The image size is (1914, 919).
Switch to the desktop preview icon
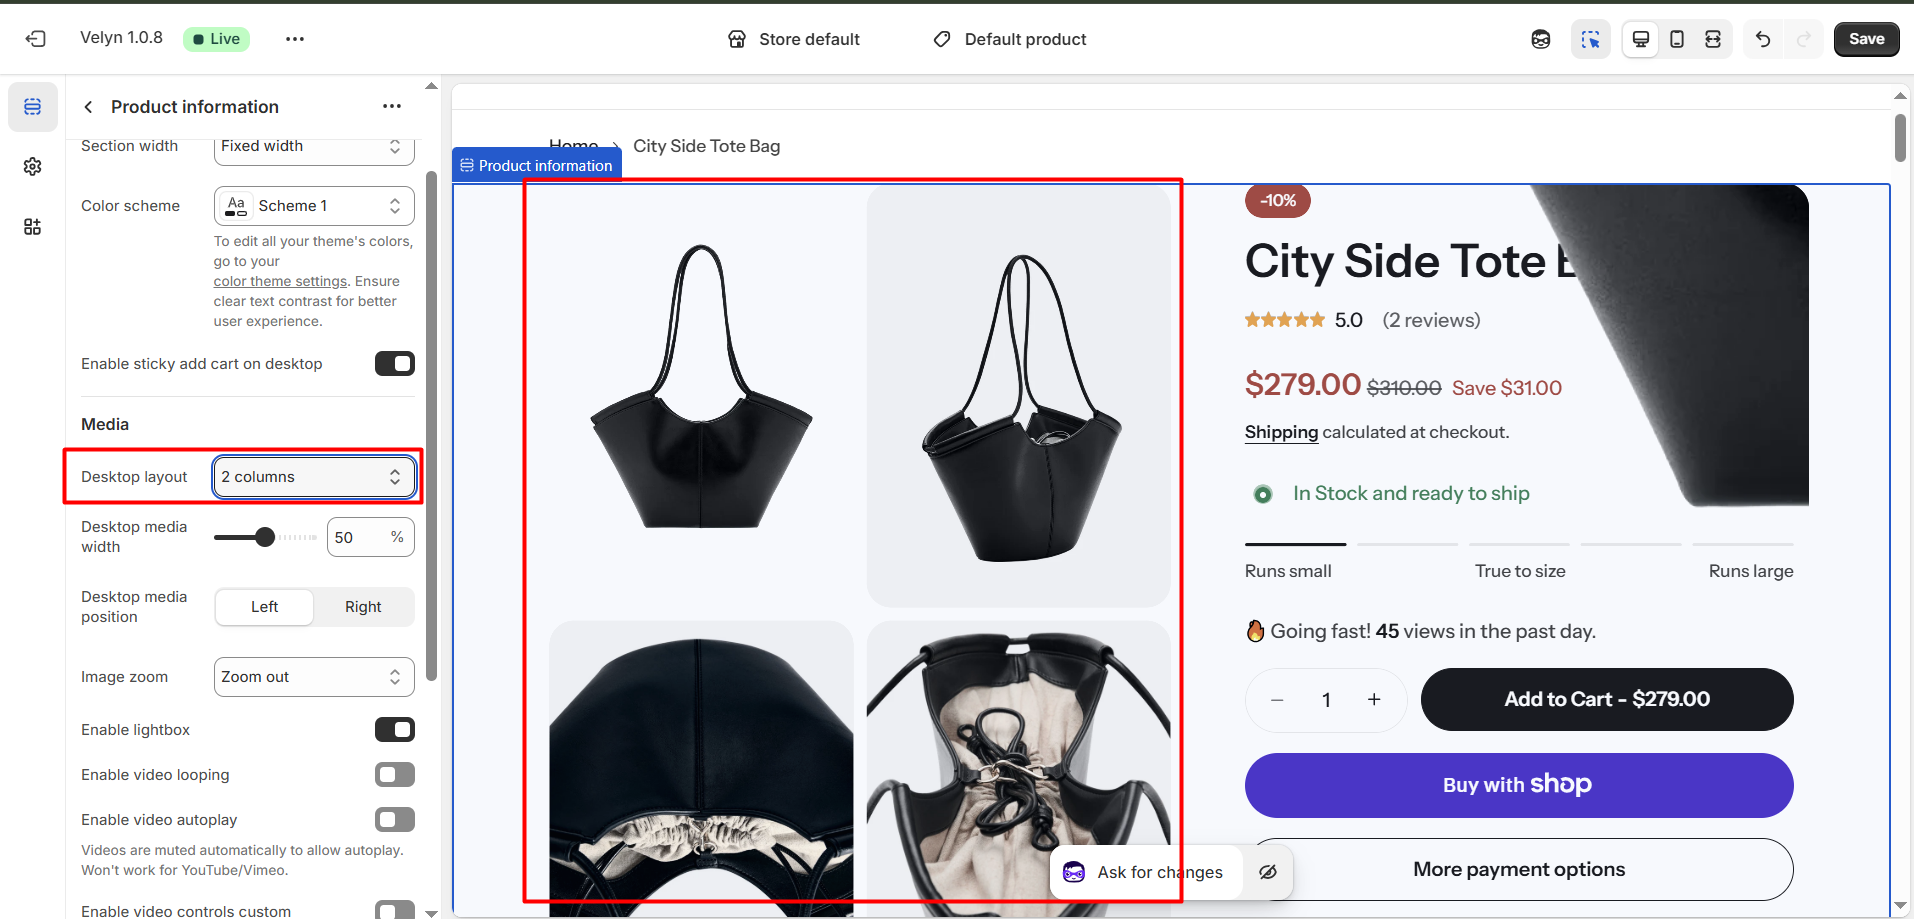[1641, 39]
